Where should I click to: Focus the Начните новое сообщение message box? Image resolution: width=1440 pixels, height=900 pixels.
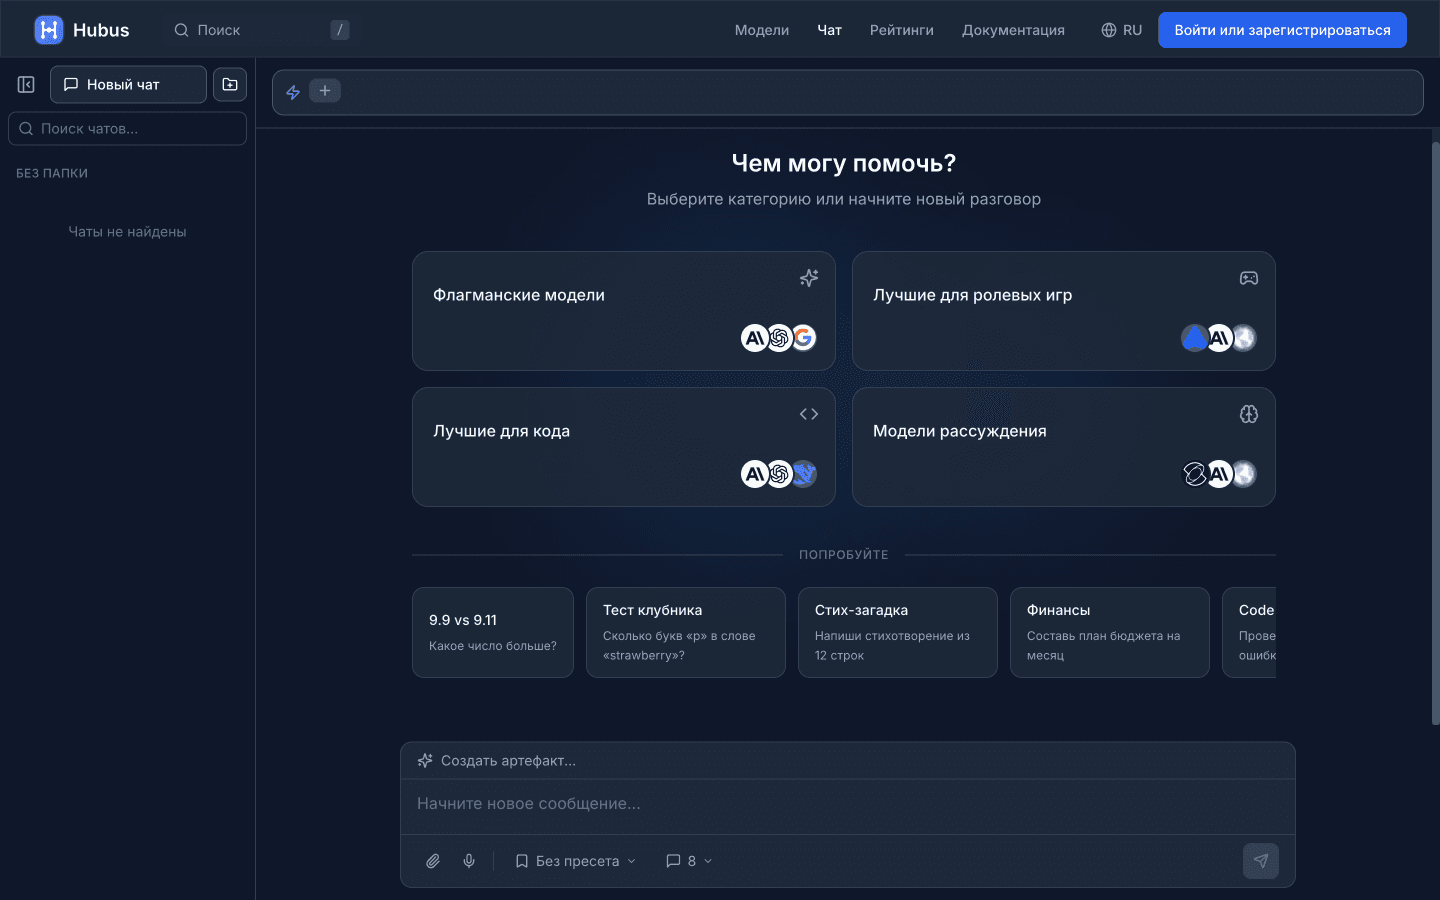pyautogui.click(x=848, y=804)
